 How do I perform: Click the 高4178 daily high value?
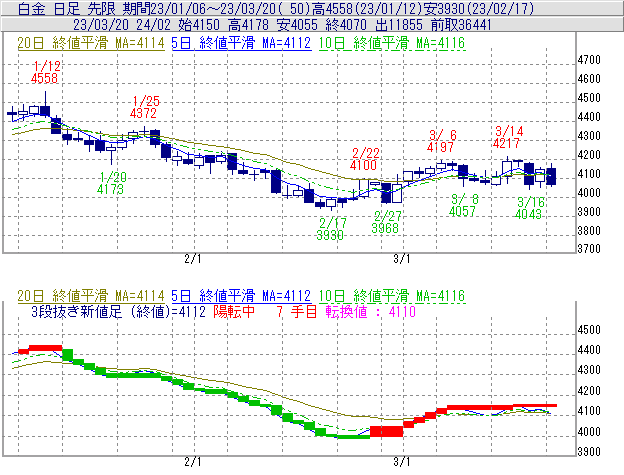point(249,25)
